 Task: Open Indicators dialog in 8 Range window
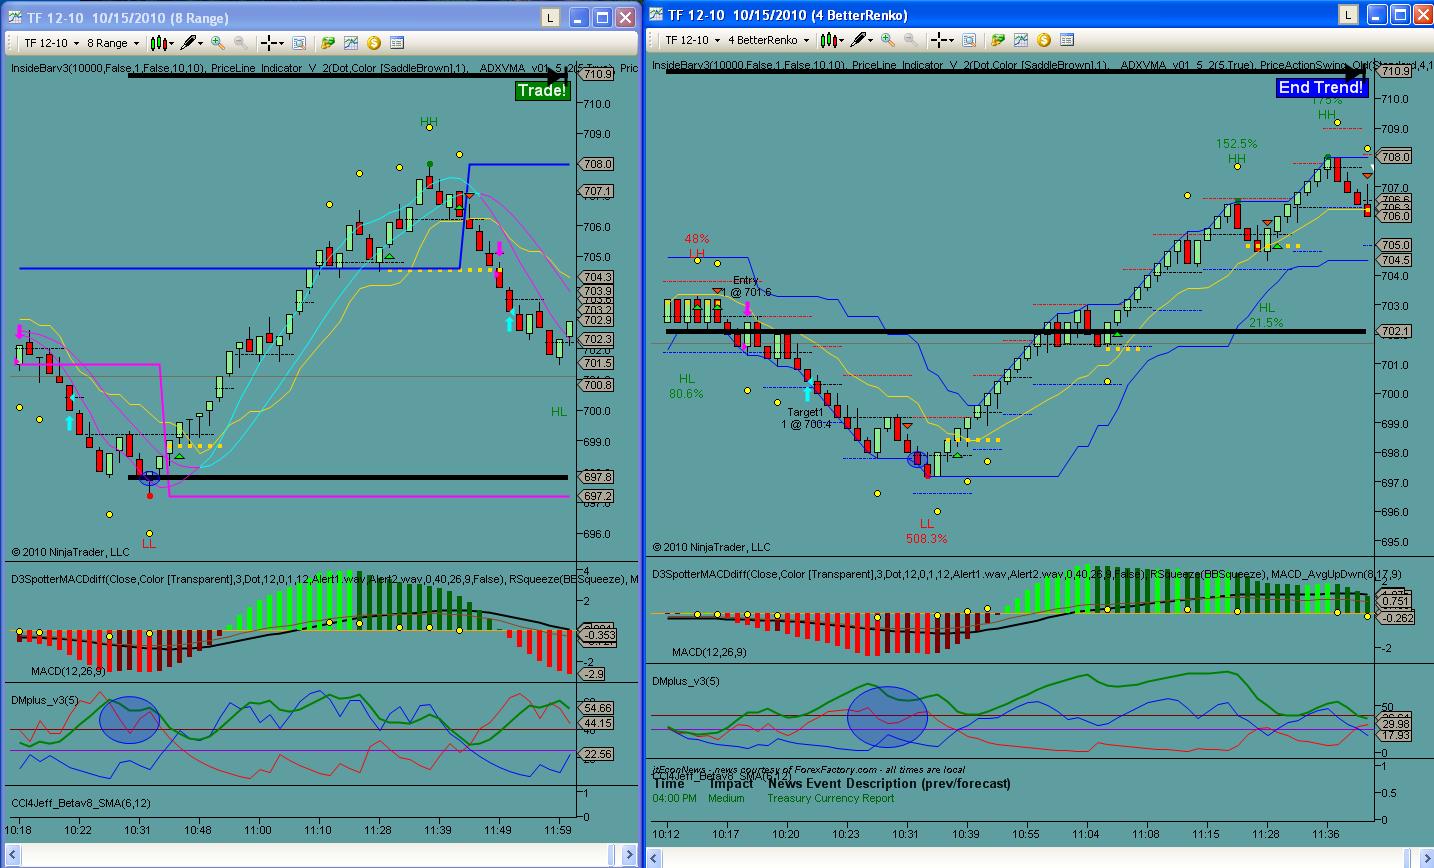coord(351,43)
